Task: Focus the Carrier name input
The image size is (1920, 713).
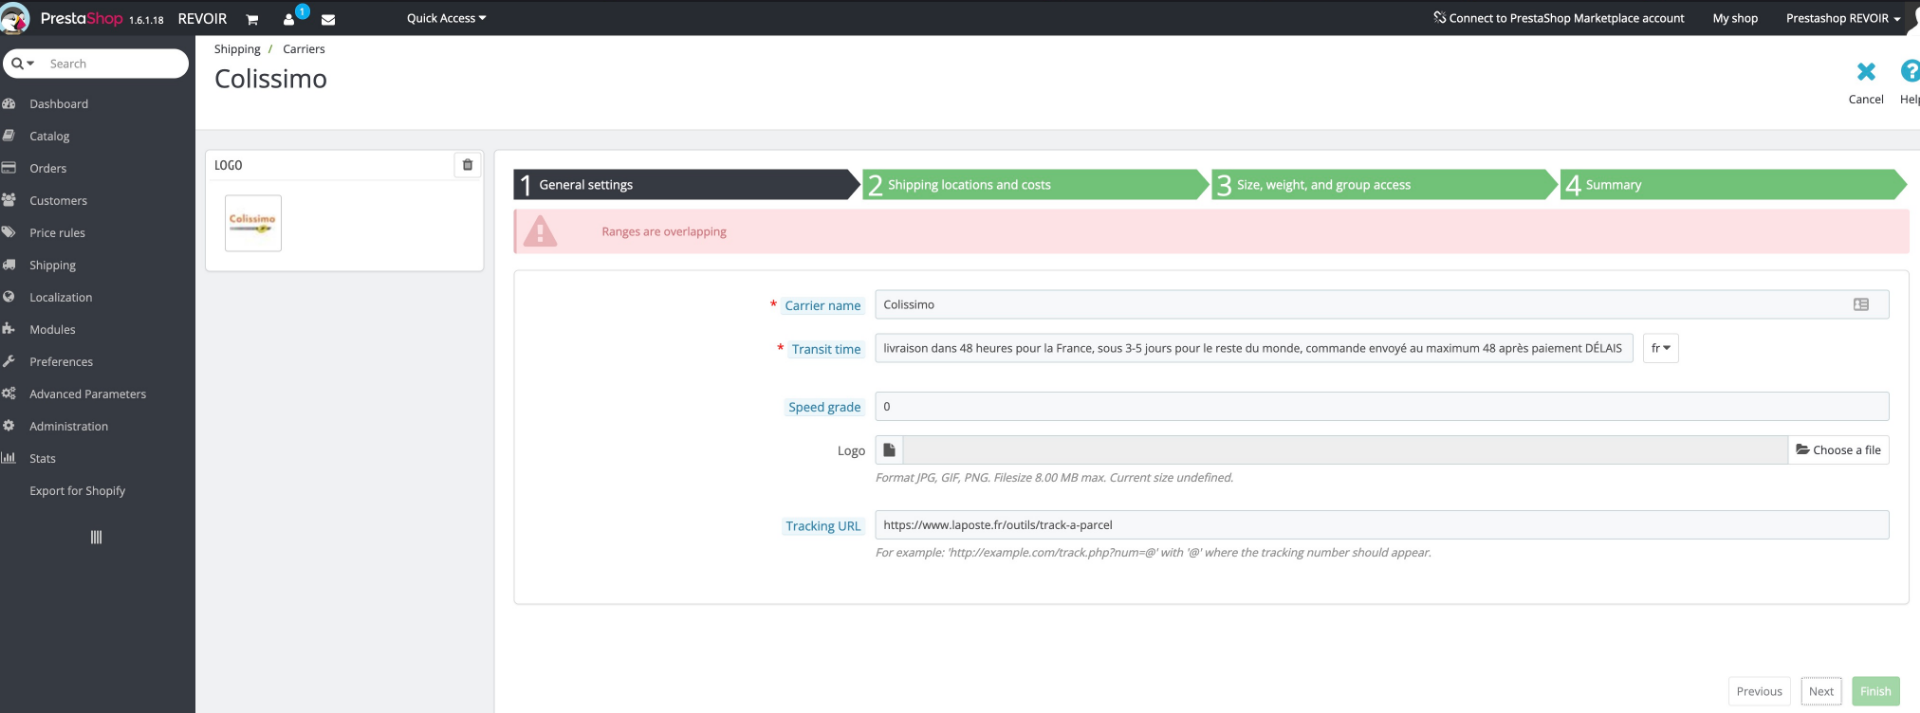Action: [x=1382, y=305]
